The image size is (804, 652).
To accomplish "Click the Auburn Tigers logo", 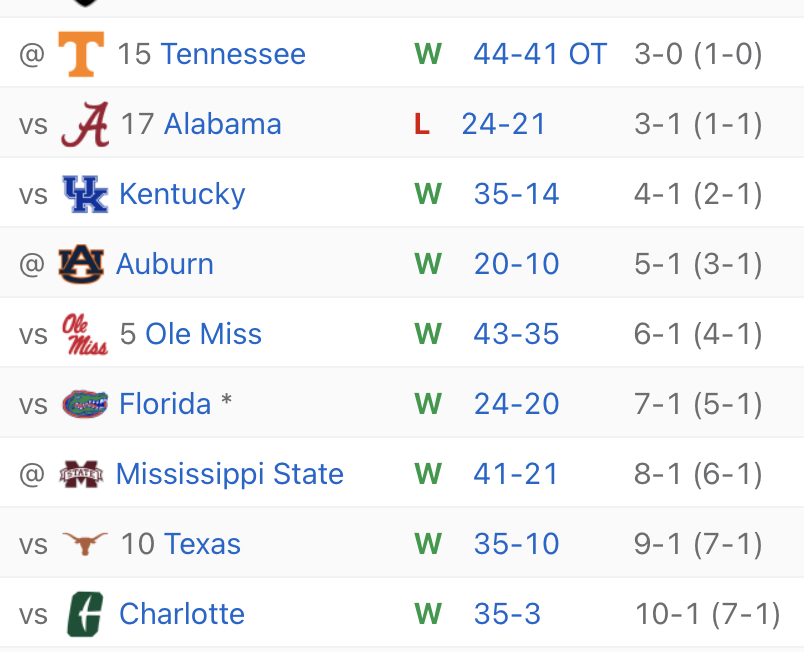I will click(80, 264).
